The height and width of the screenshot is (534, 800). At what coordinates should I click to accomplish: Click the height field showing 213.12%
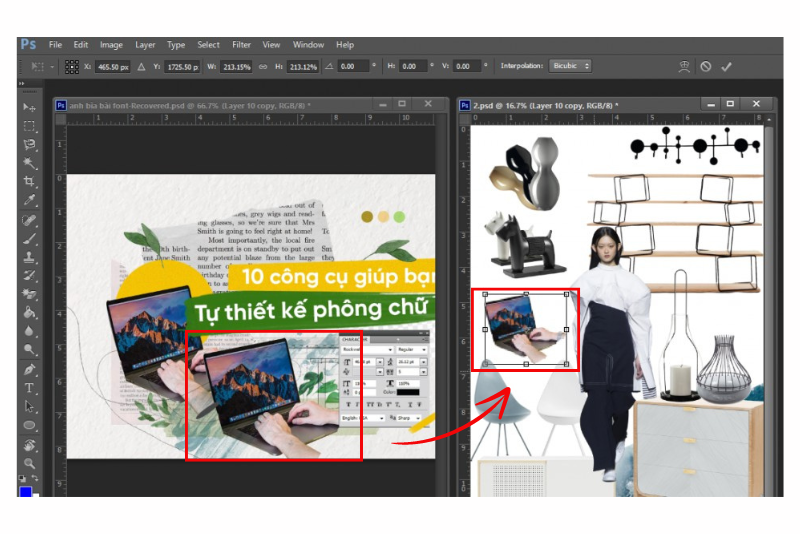tap(303, 67)
